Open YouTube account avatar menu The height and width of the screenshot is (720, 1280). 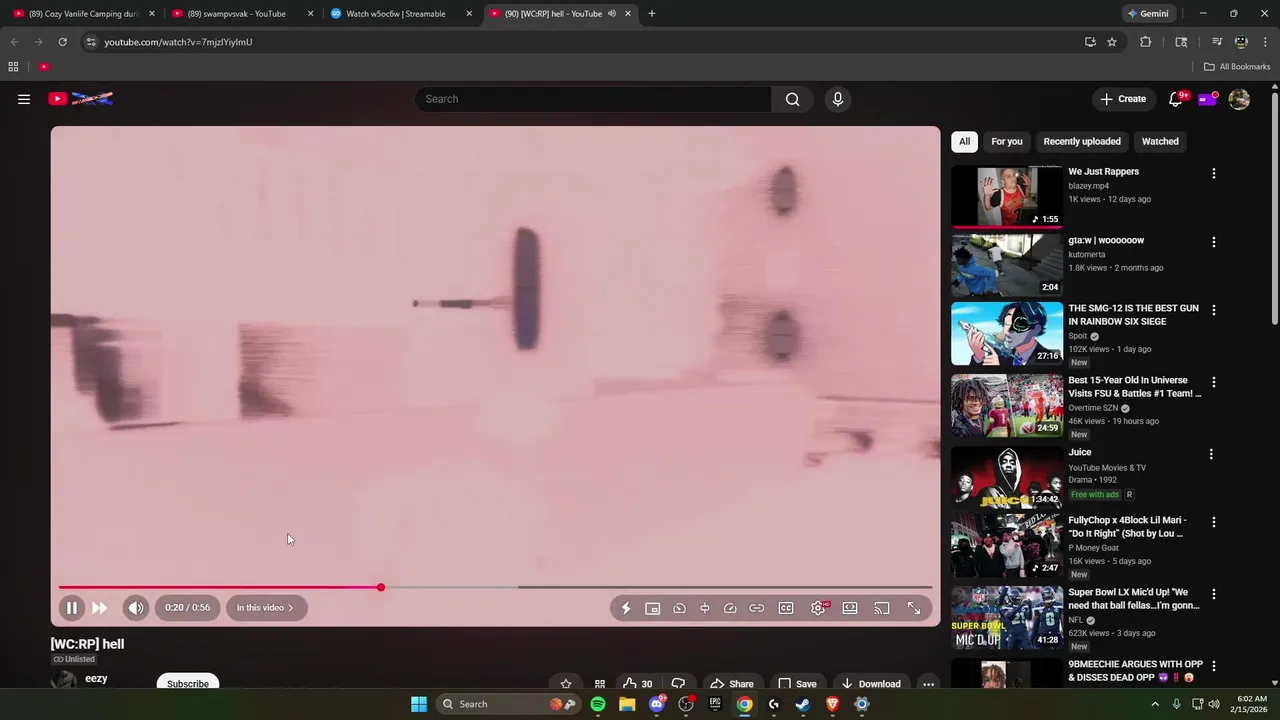1239,99
